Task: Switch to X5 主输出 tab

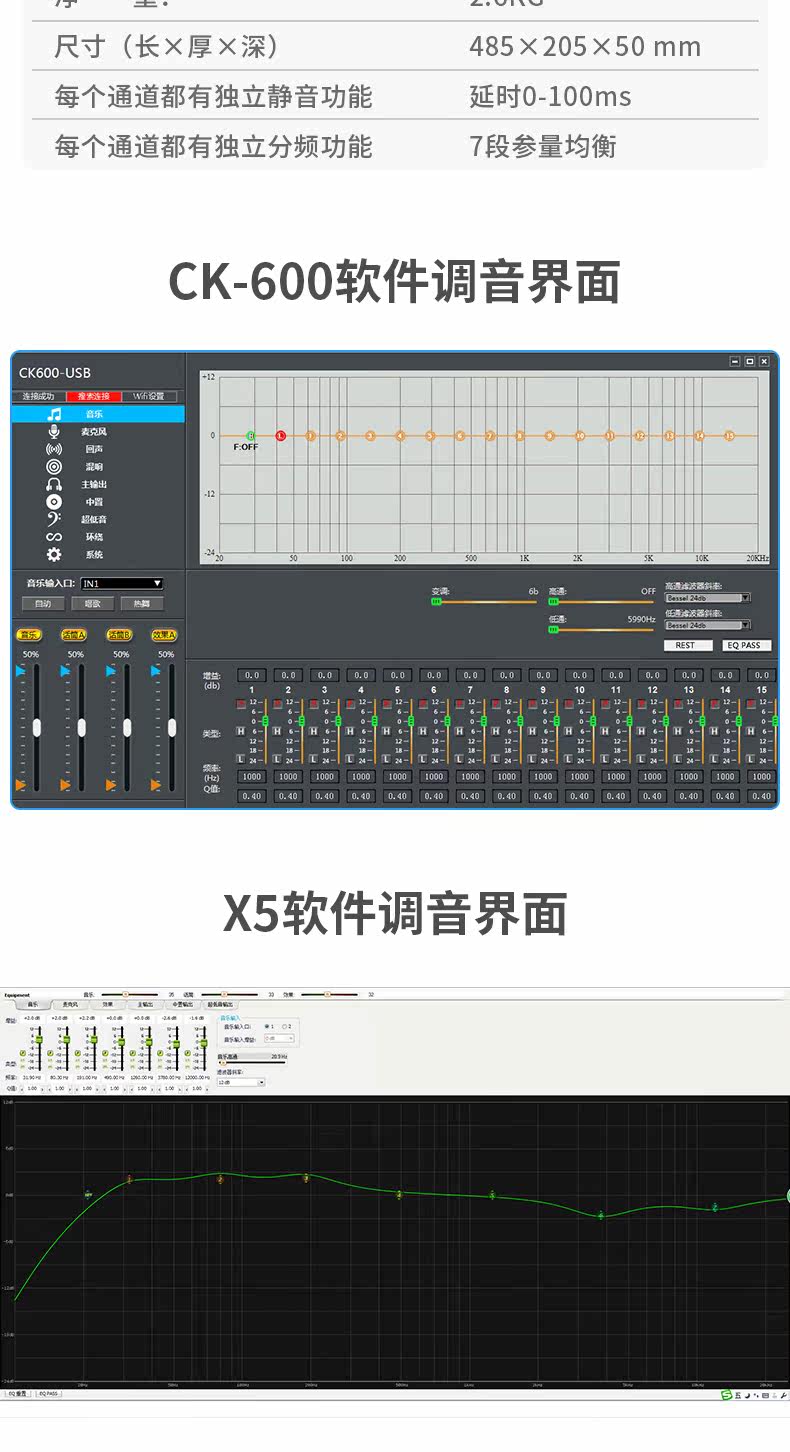Action: 144,1004
